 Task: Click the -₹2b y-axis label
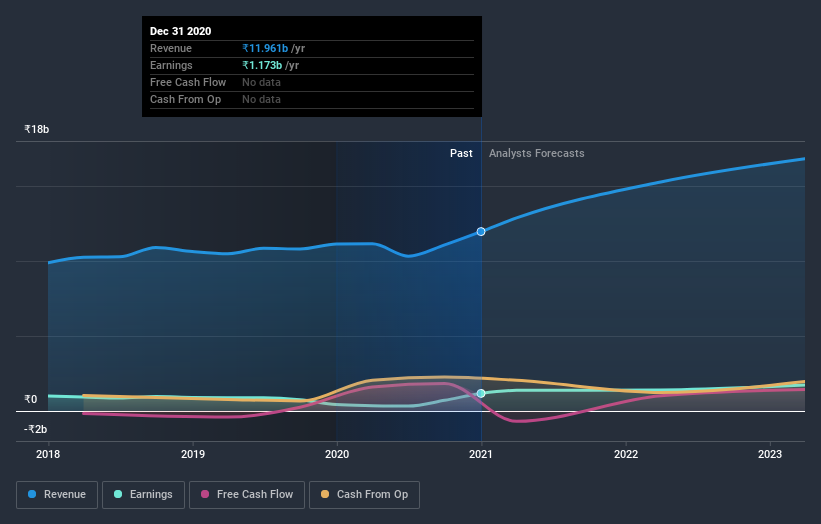click(x=36, y=429)
